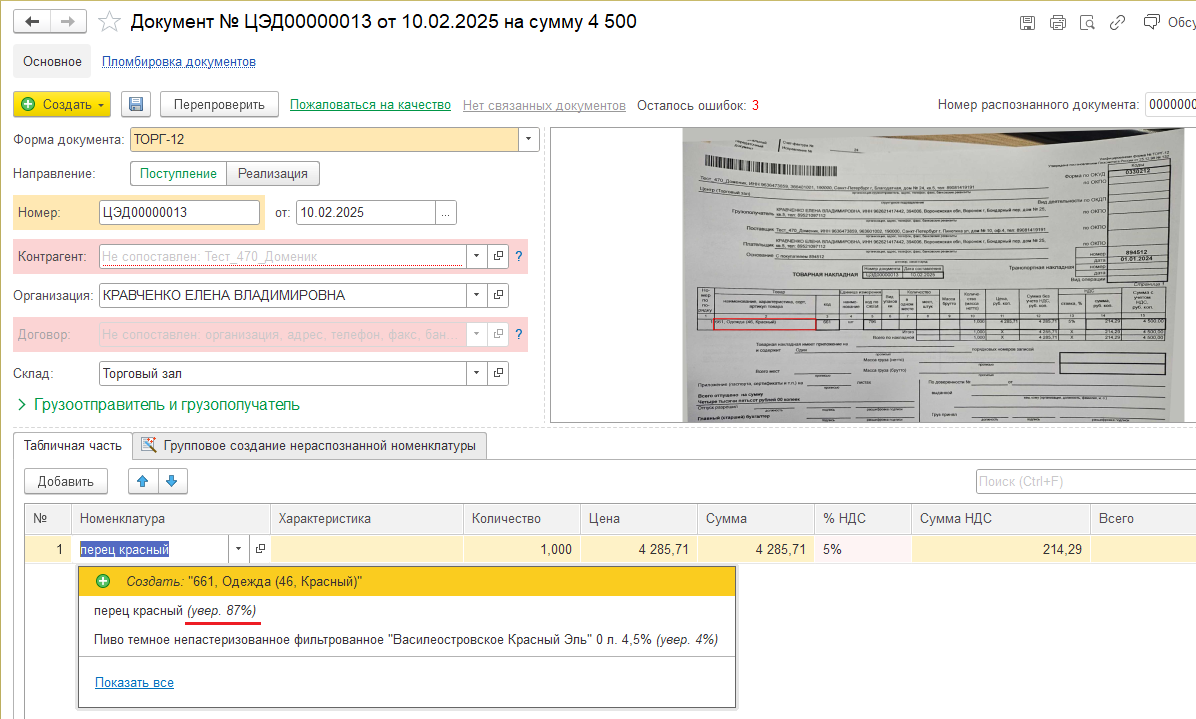Expand the Склад dropdown list
This screenshot has width=1196, height=719.
pos(475,374)
